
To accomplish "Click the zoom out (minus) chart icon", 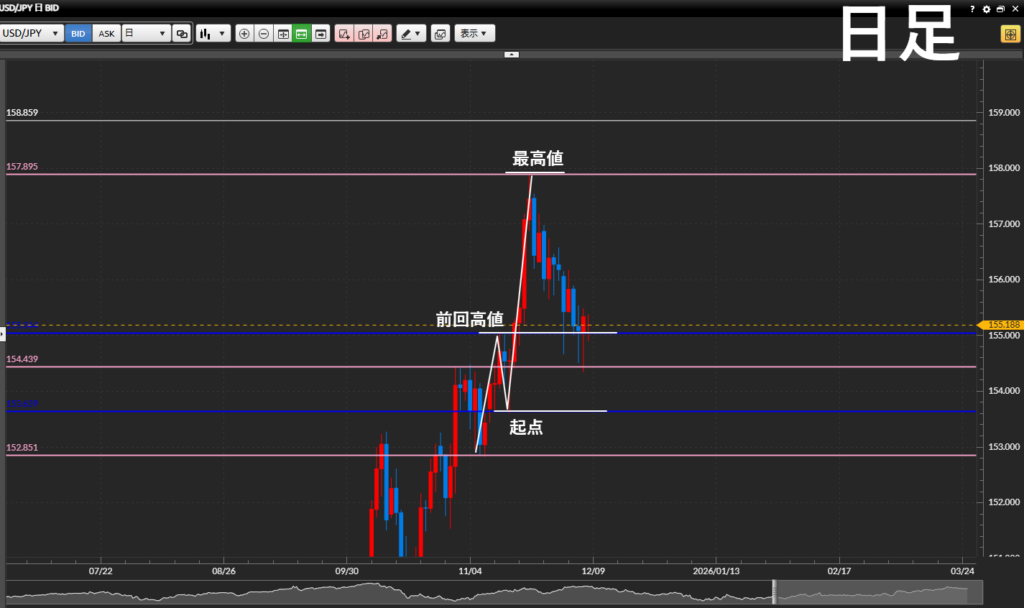I will tap(263, 33).
